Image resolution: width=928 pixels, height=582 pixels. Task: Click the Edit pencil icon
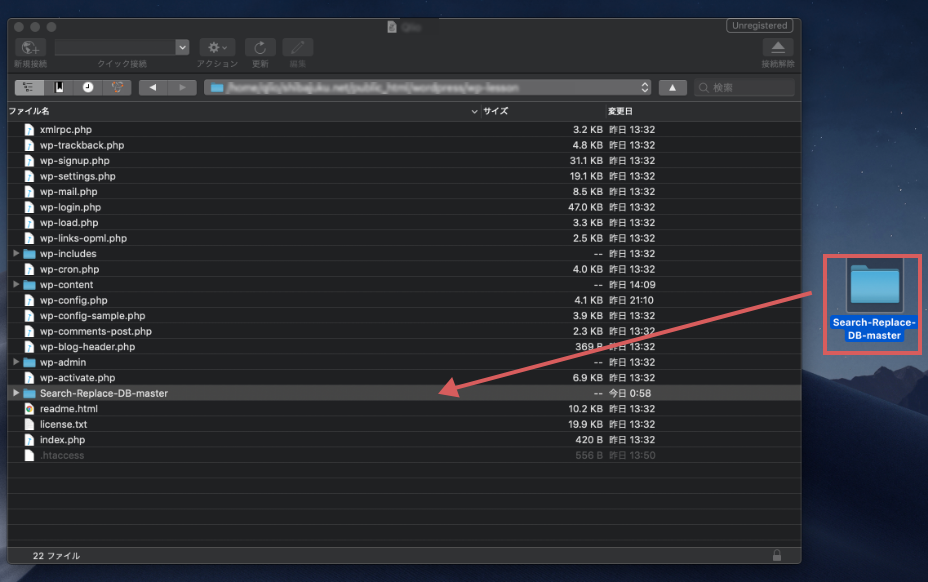[297, 47]
